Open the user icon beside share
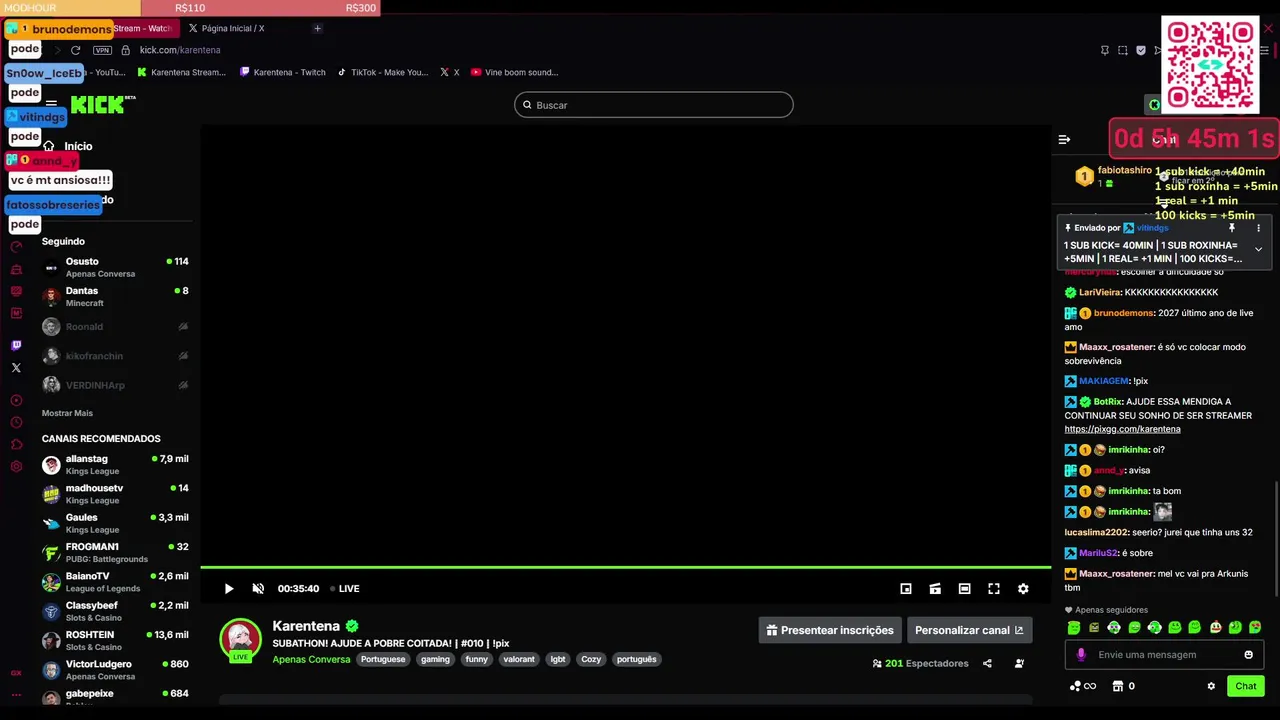Viewport: 1280px width, 720px height. [x=1019, y=663]
